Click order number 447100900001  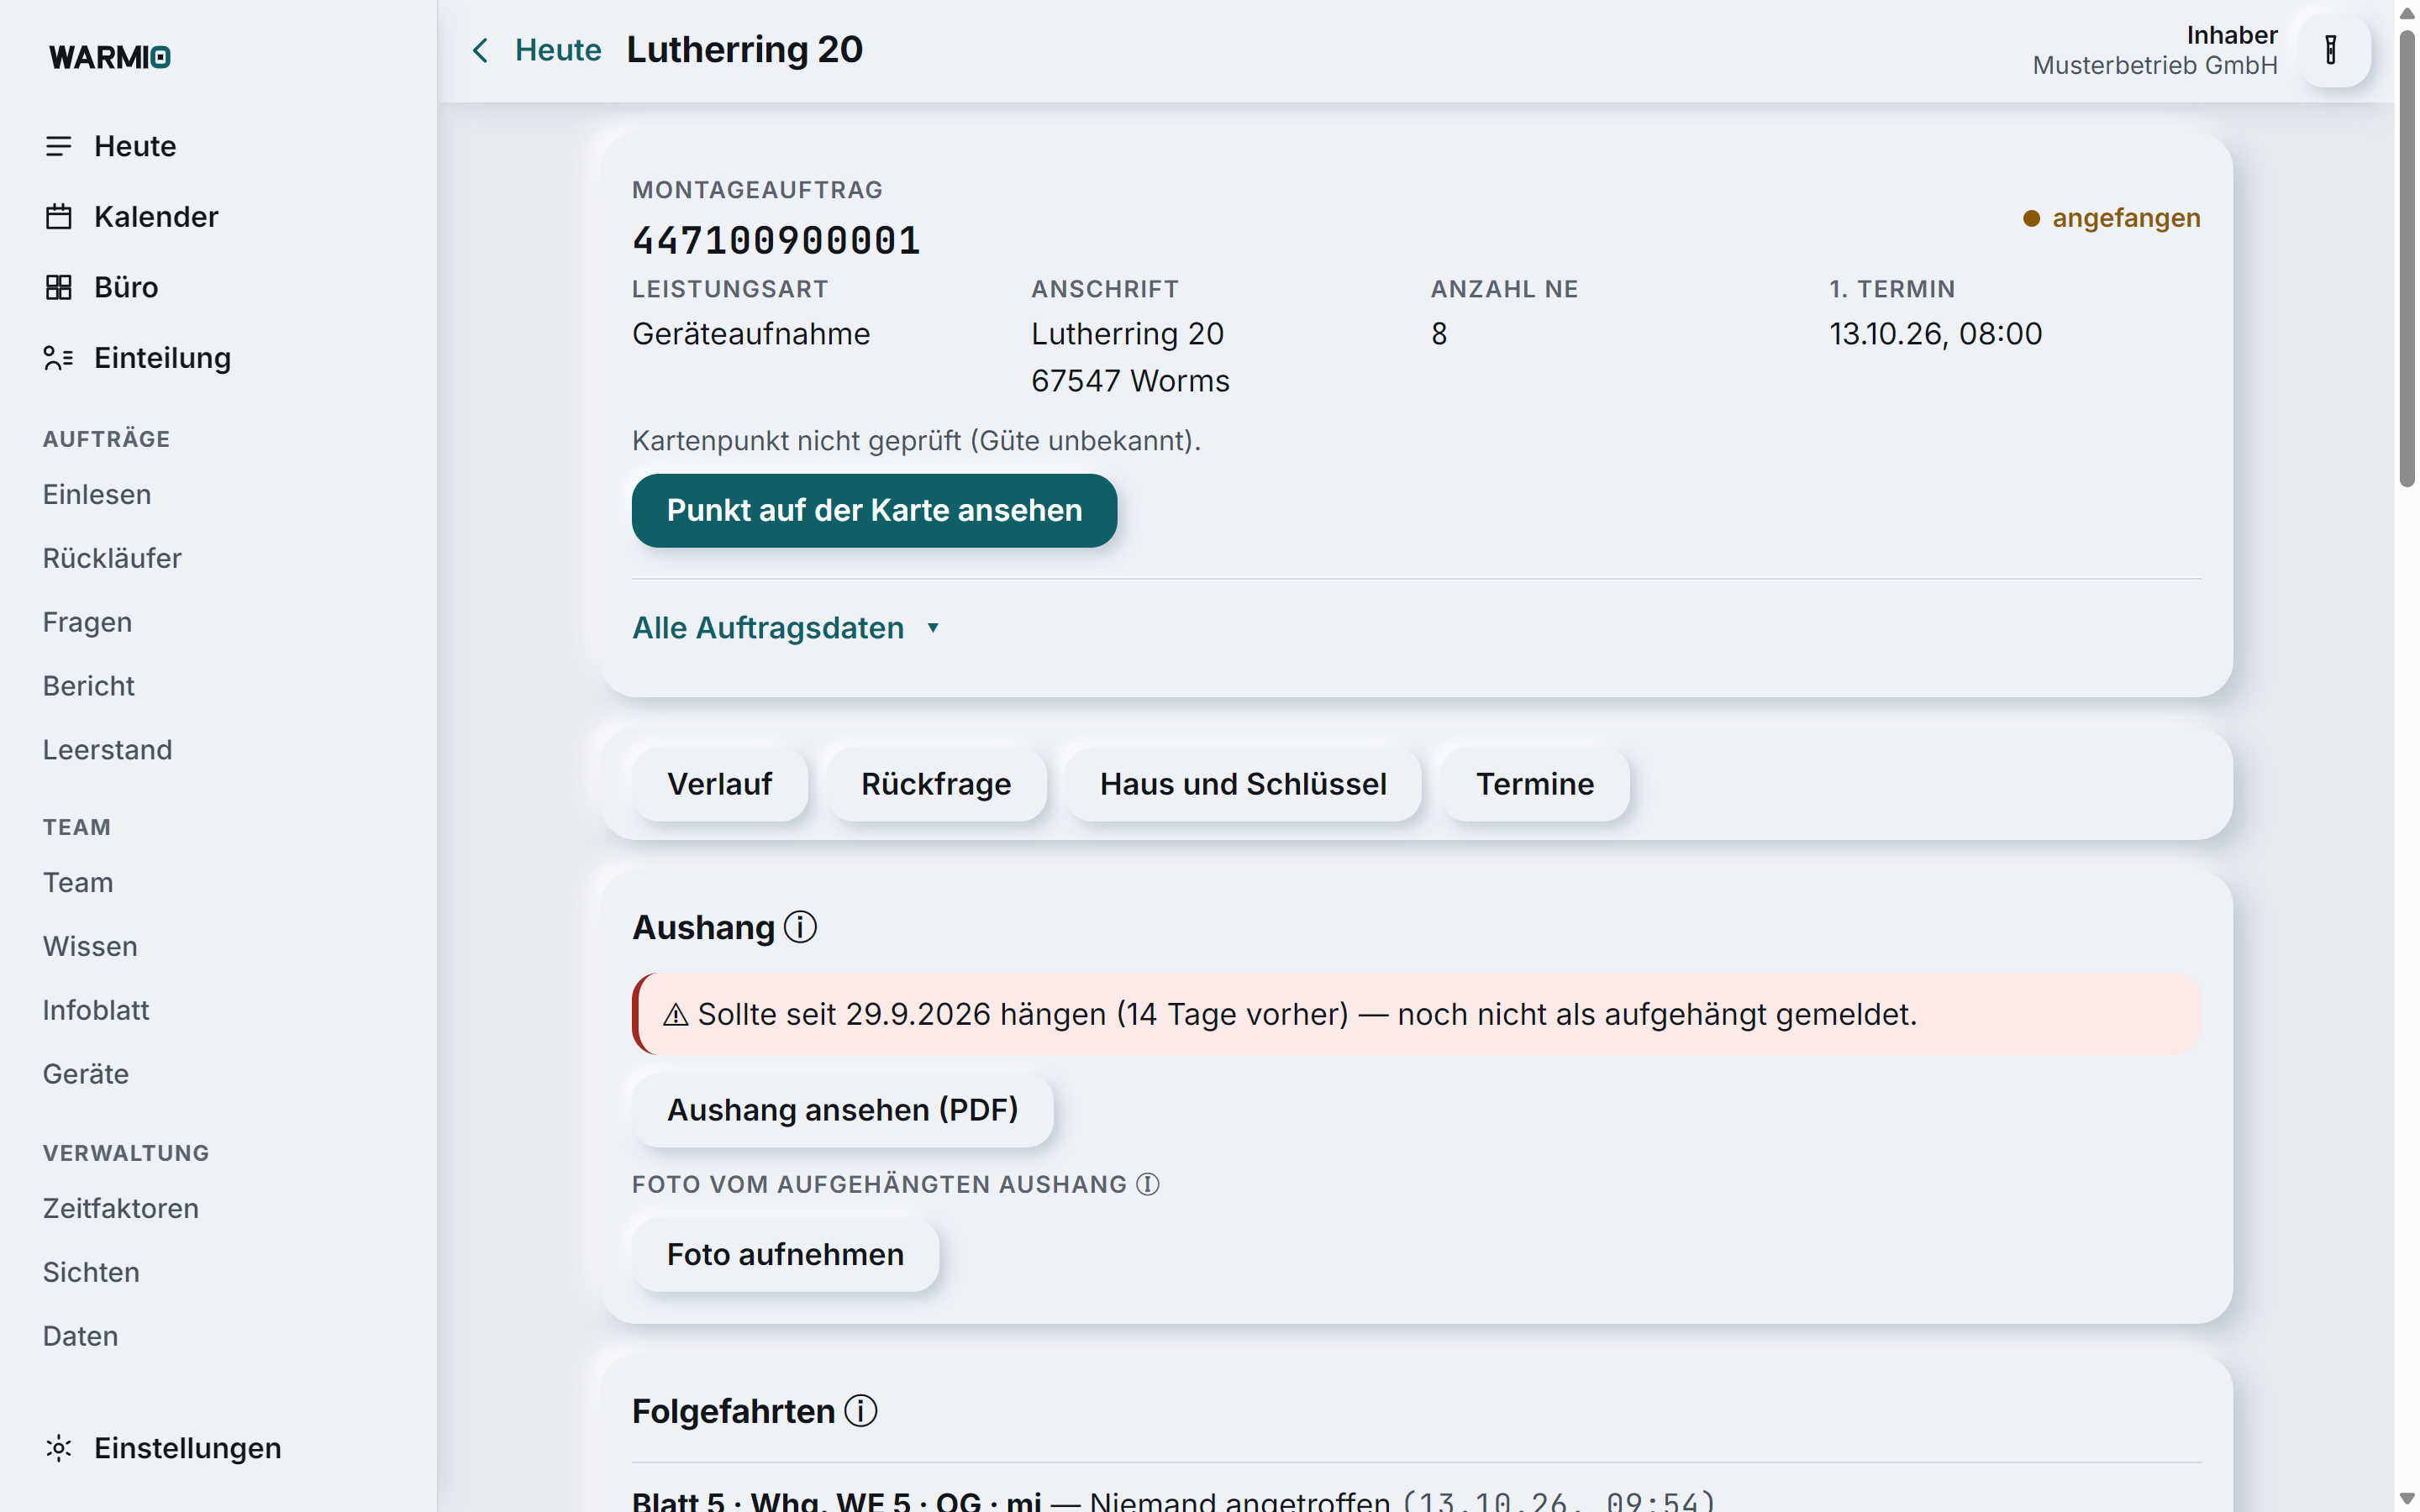click(x=776, y=241)
